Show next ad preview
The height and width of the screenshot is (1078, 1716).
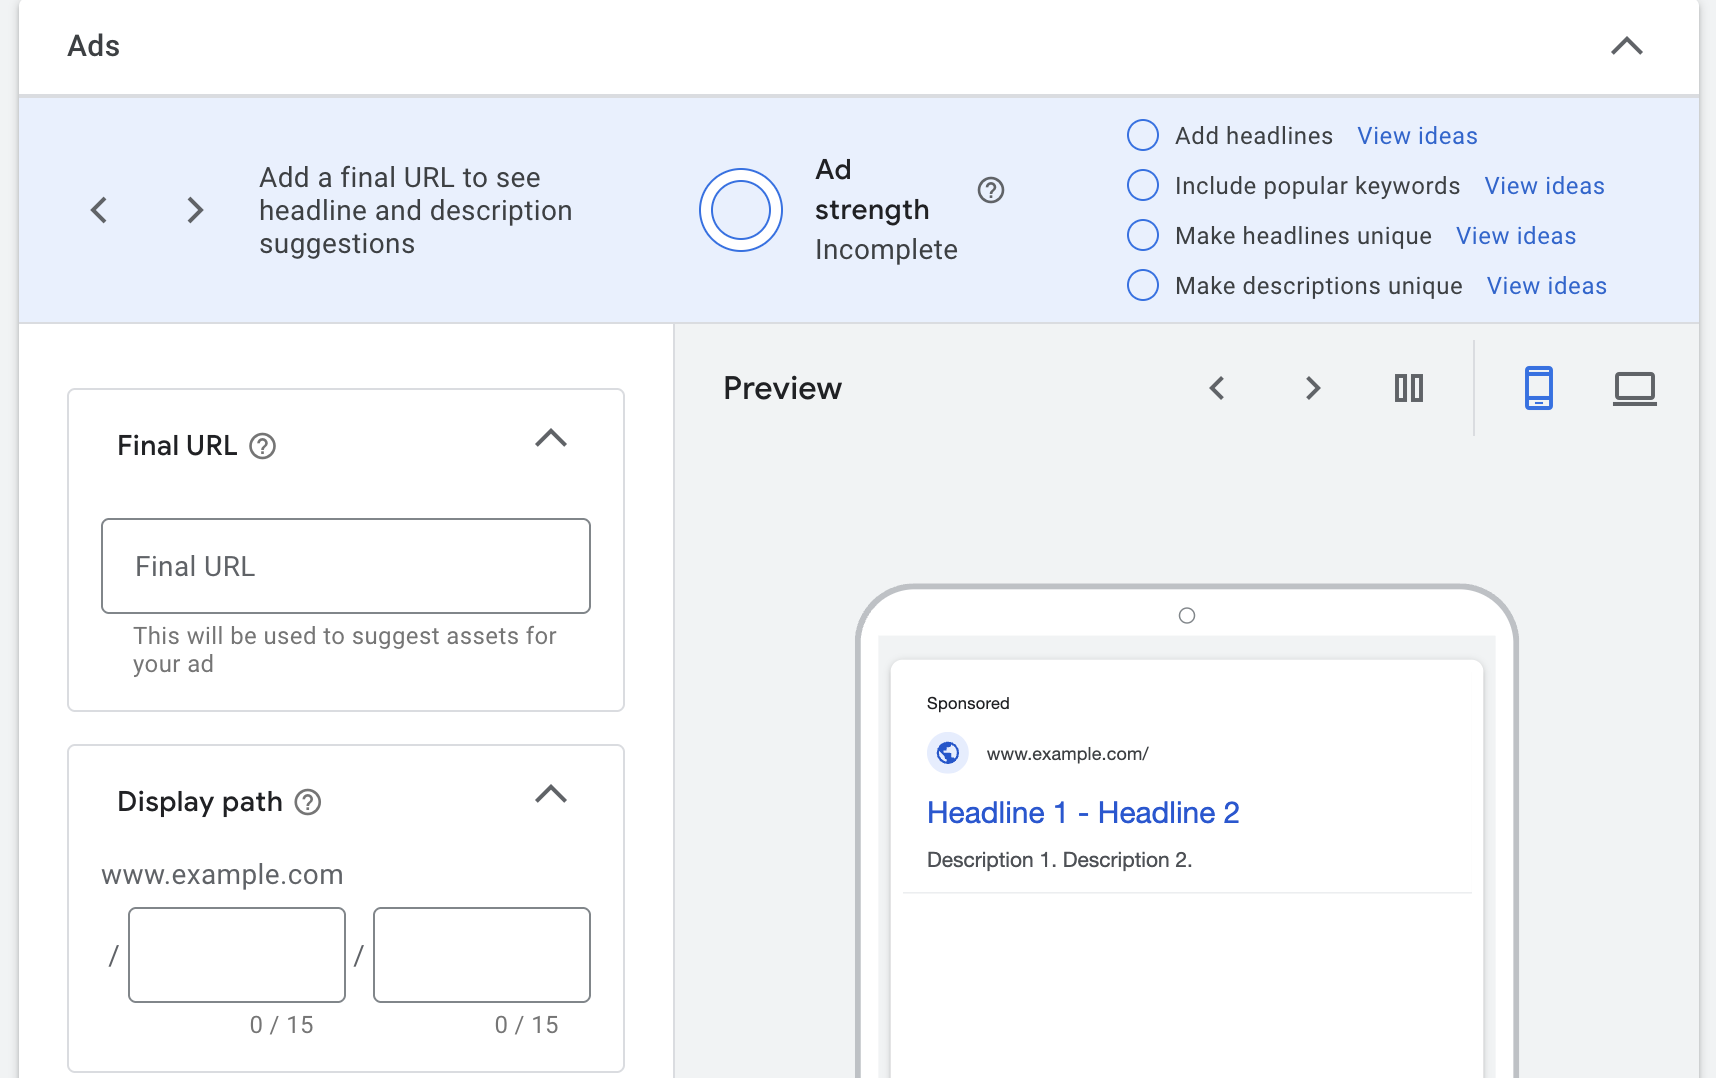pos(1313,388)
